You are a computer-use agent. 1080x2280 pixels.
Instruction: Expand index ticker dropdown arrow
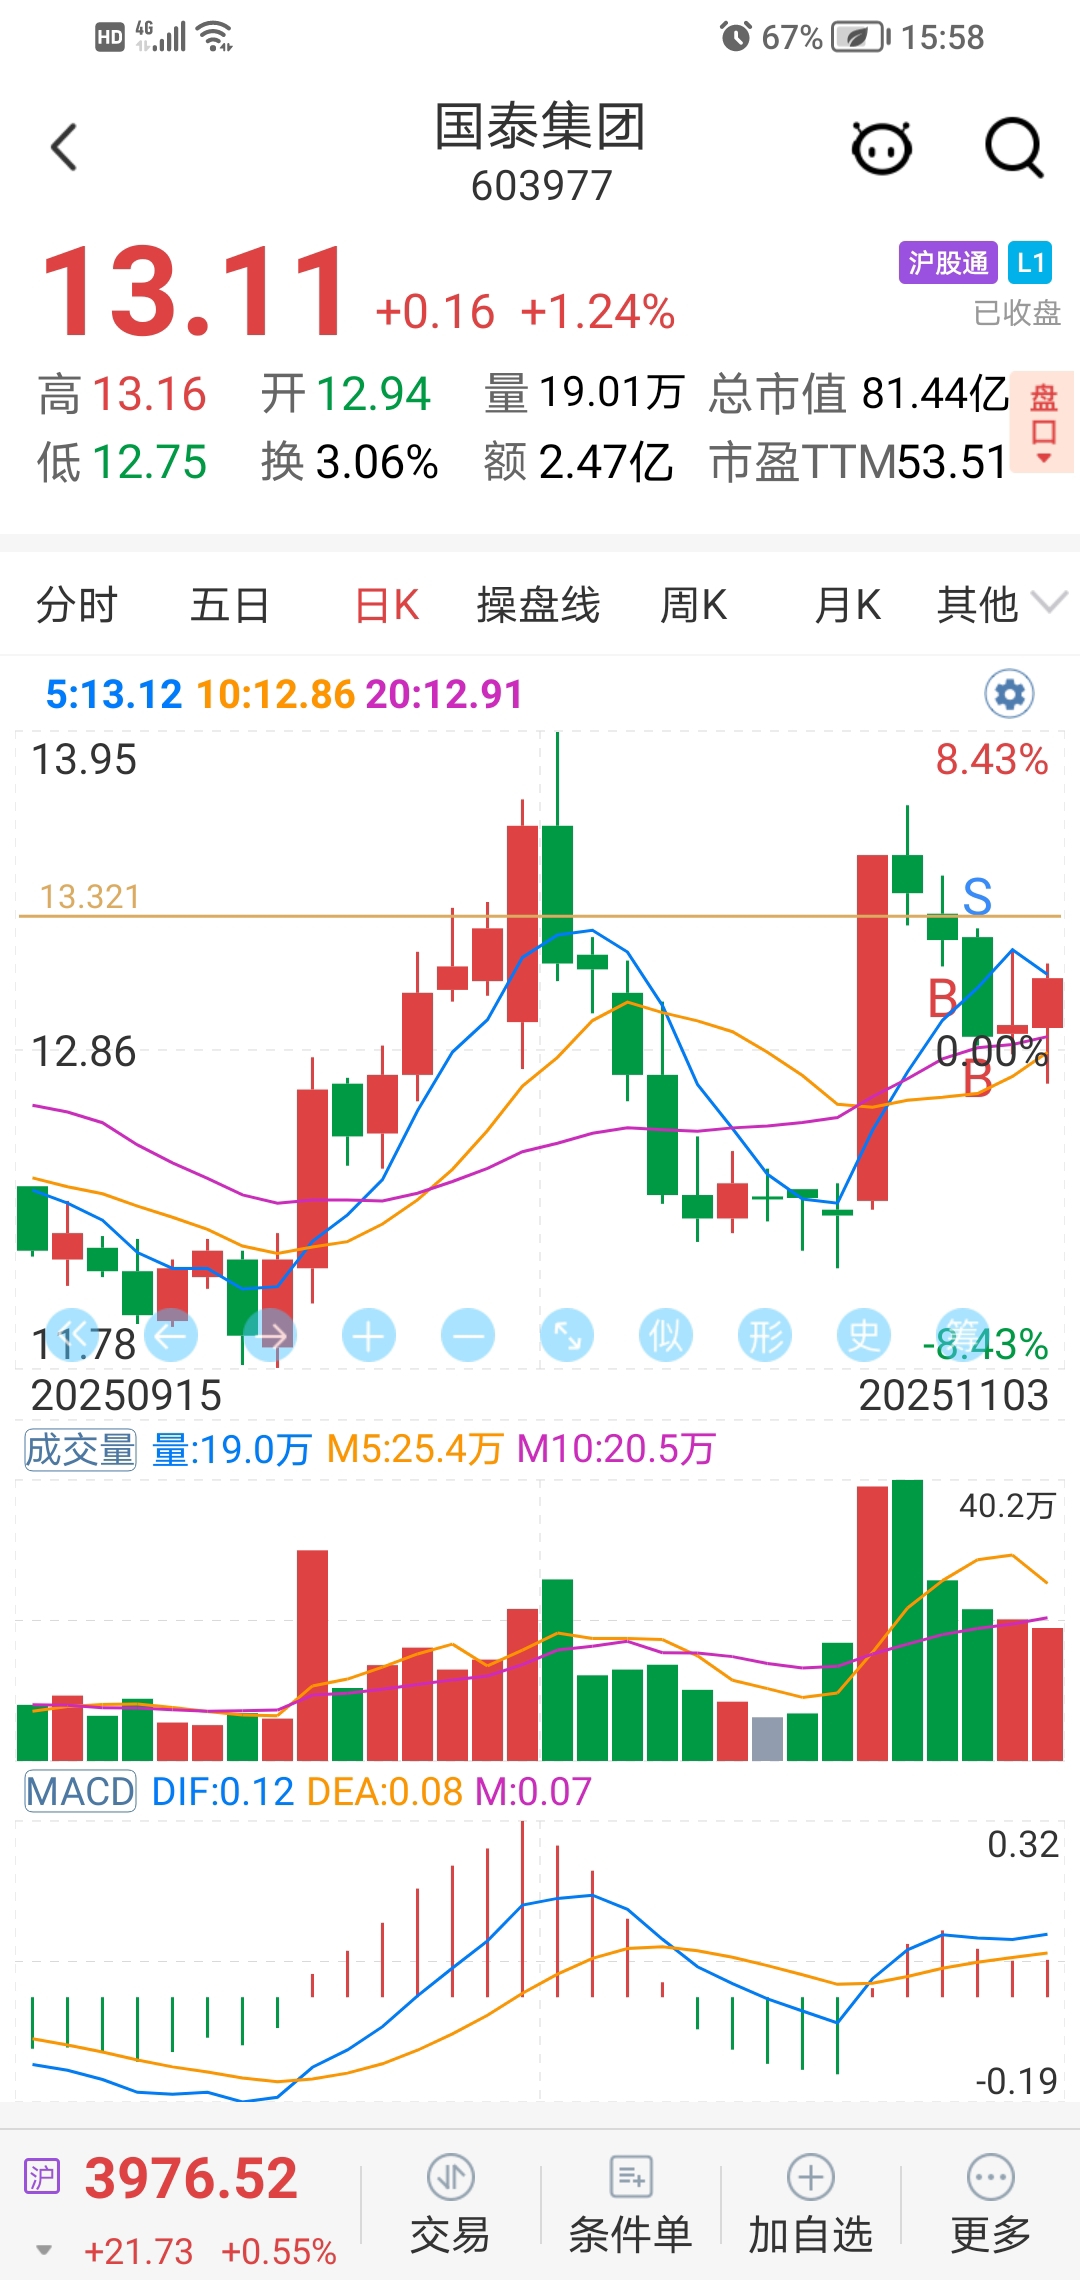pyautogui.click(x=44, y=2250)
